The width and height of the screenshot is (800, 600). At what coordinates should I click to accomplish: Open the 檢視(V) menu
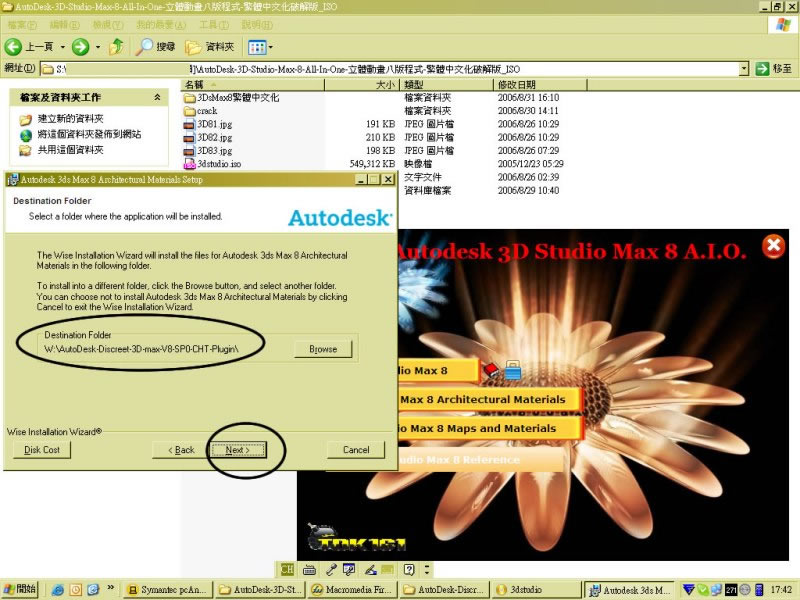(x=108, y=25)
